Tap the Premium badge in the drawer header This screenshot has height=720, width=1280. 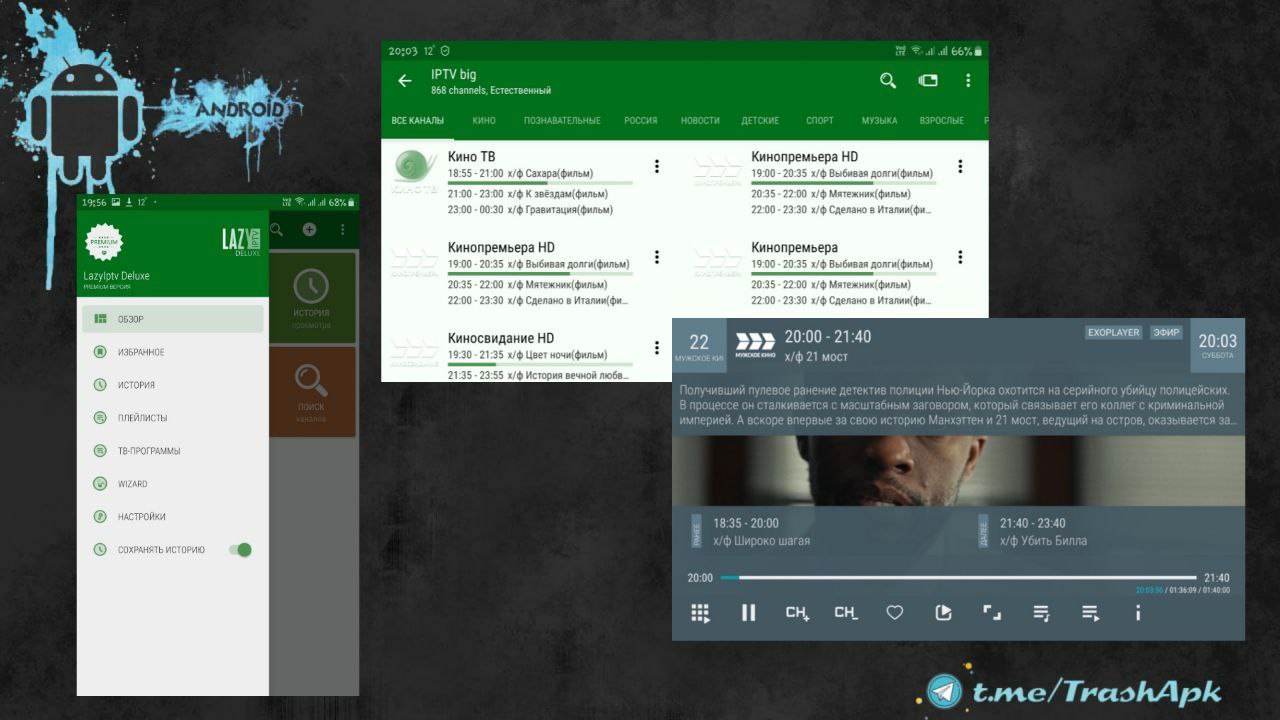pos(104,243)
